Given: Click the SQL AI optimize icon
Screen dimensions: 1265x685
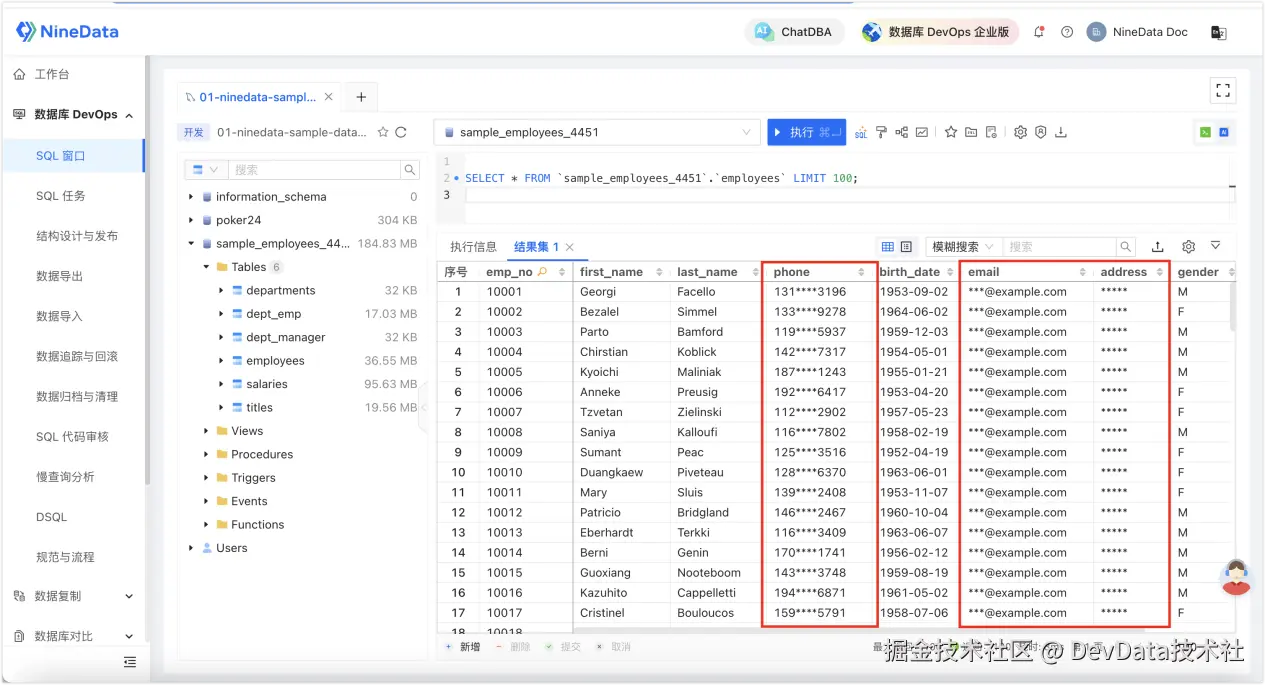Looking at the screenshot, I should coord(861,132).
